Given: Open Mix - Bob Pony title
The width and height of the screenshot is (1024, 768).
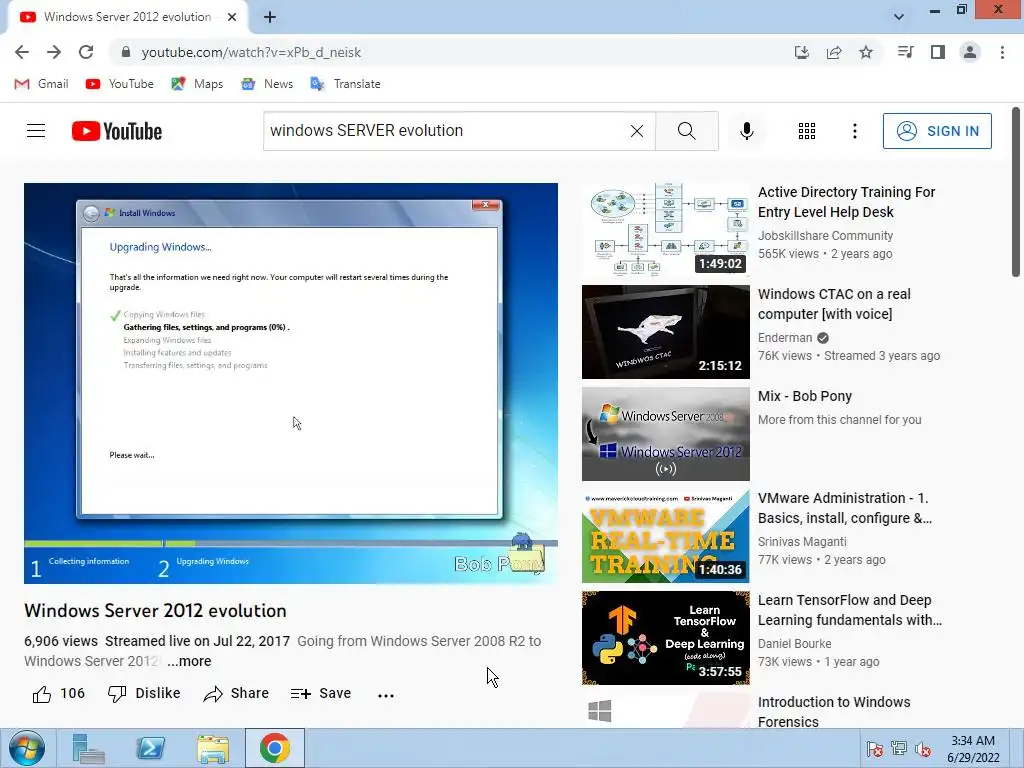Looking at the screenshot, I should click(805, 396).
